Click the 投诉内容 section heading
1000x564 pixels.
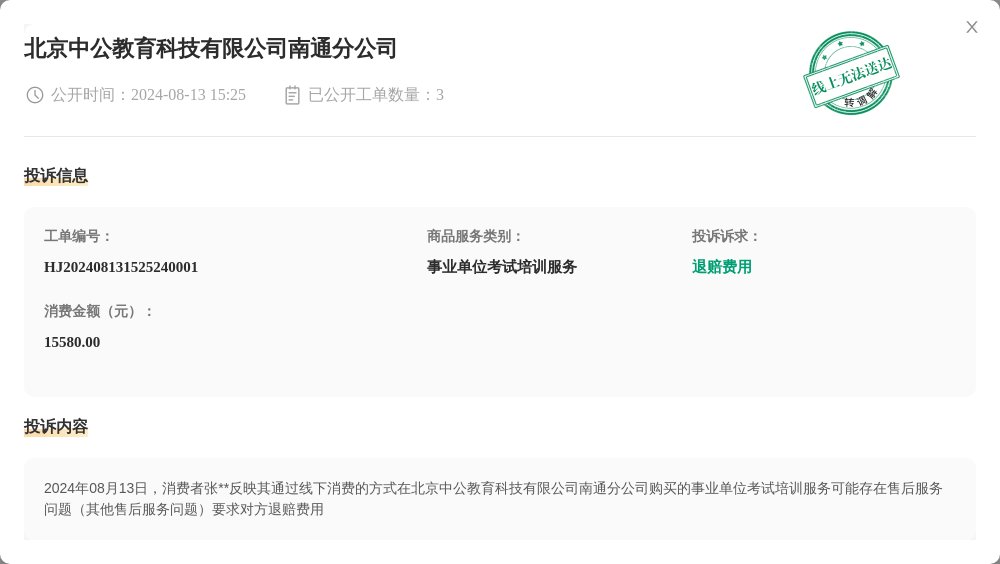pyautogui.click(x=56, y=427)
